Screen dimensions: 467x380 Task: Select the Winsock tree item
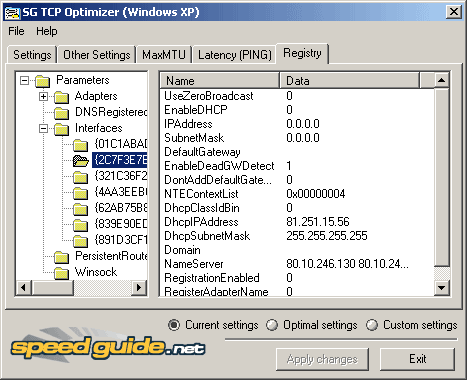96,272
